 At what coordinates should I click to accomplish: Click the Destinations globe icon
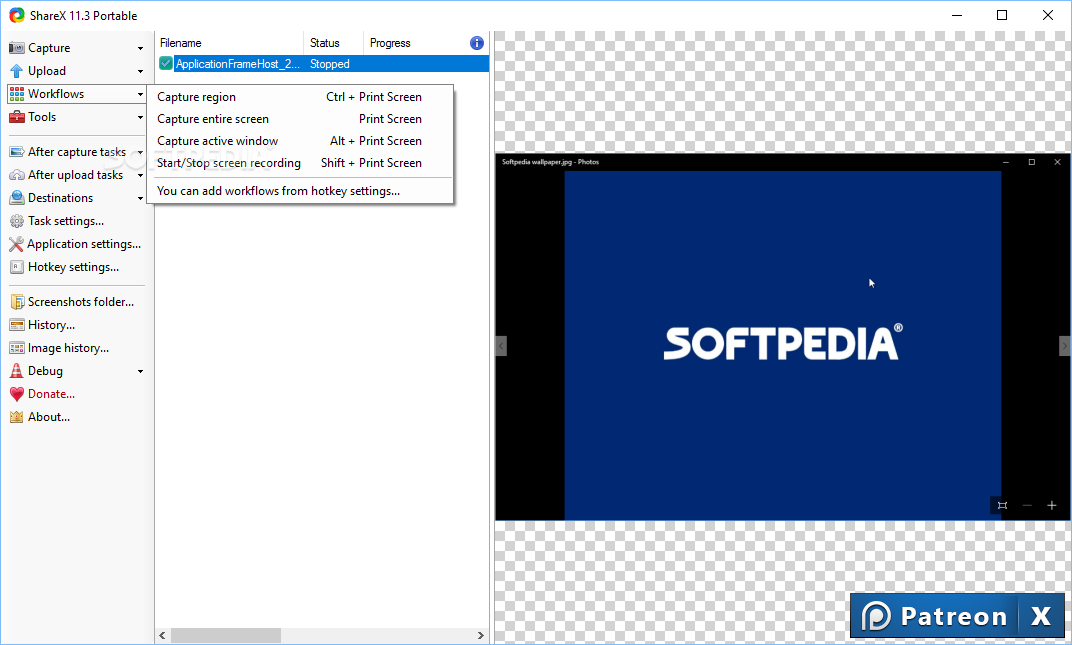coord(16,198)
